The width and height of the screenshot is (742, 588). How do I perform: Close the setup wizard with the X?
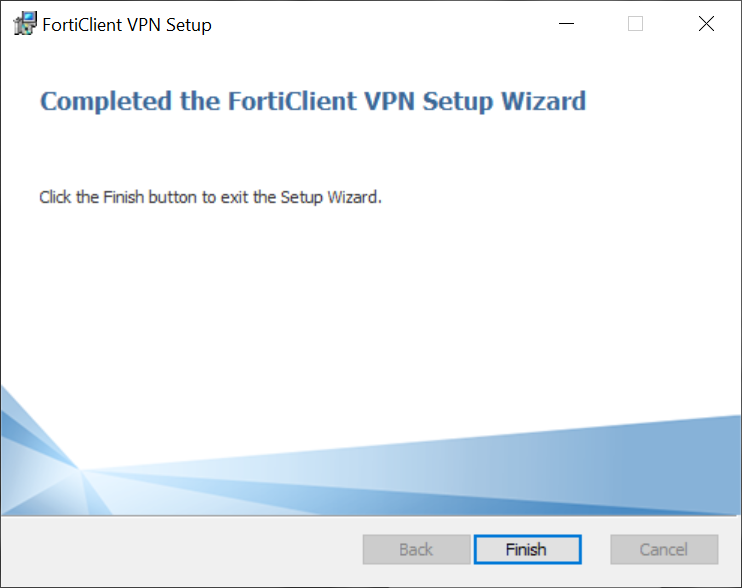click(x=706, y=25)
